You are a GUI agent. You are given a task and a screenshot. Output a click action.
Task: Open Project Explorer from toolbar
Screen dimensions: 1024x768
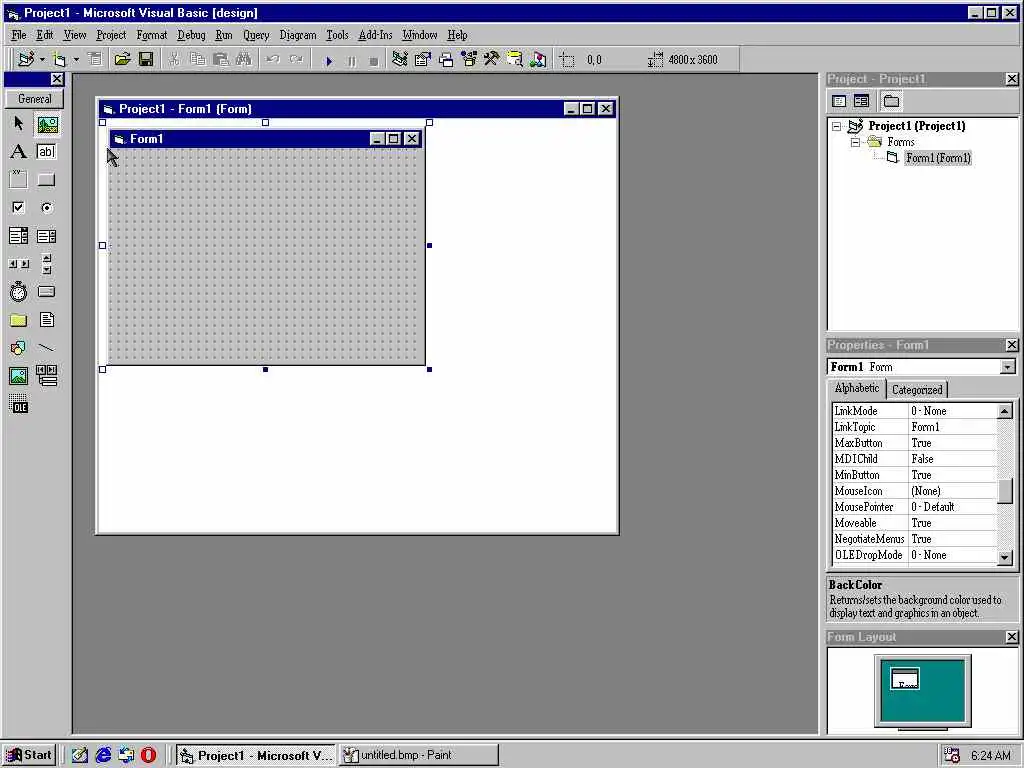400,59
